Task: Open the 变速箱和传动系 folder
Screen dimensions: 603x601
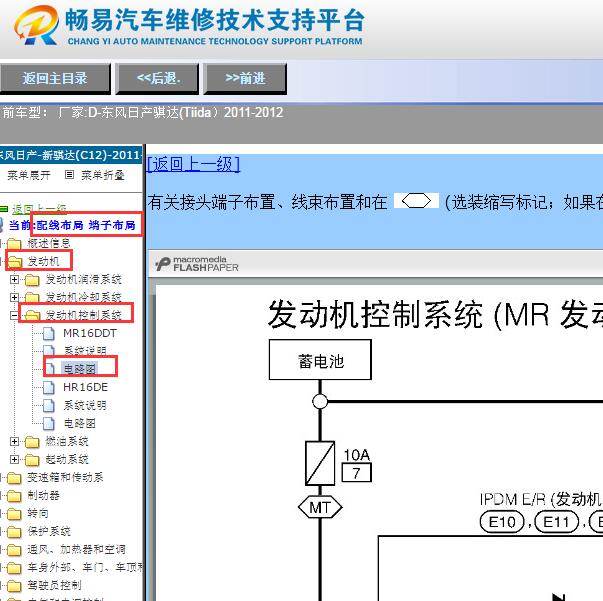Action: 65,477
